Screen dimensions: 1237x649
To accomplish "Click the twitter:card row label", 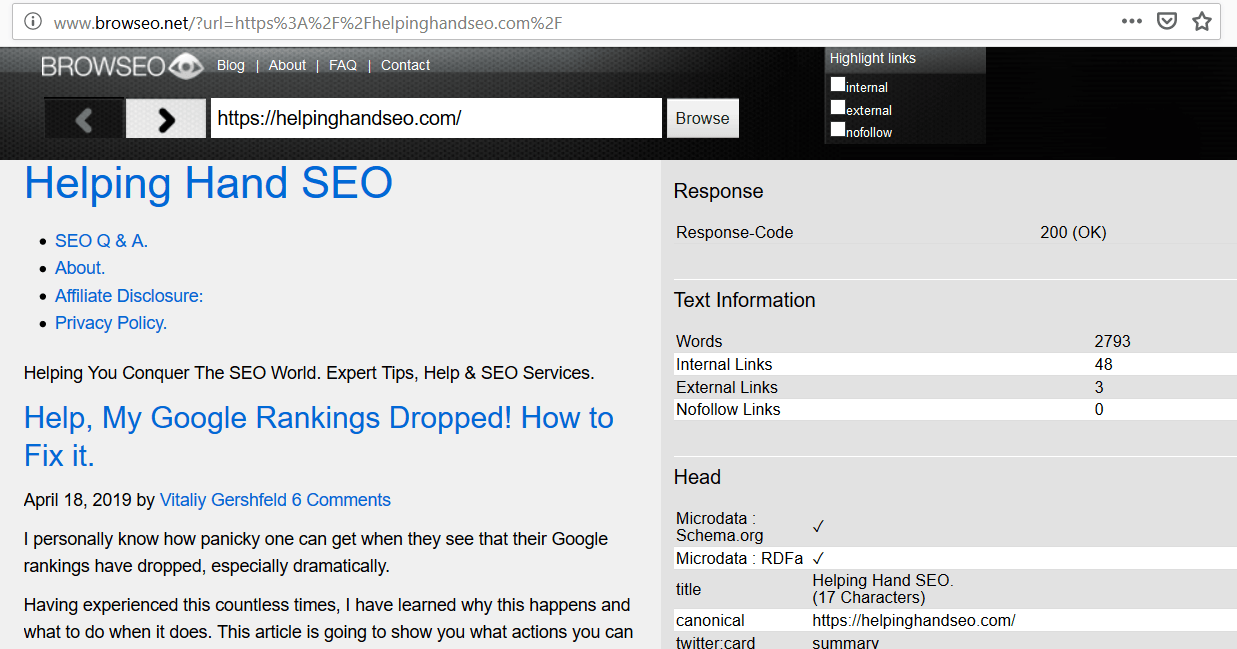I will tap(718, 642).
